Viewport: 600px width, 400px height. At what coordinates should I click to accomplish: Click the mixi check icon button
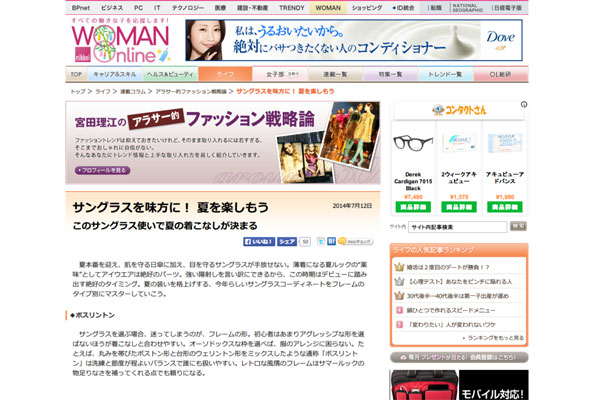tap(355, 242)
